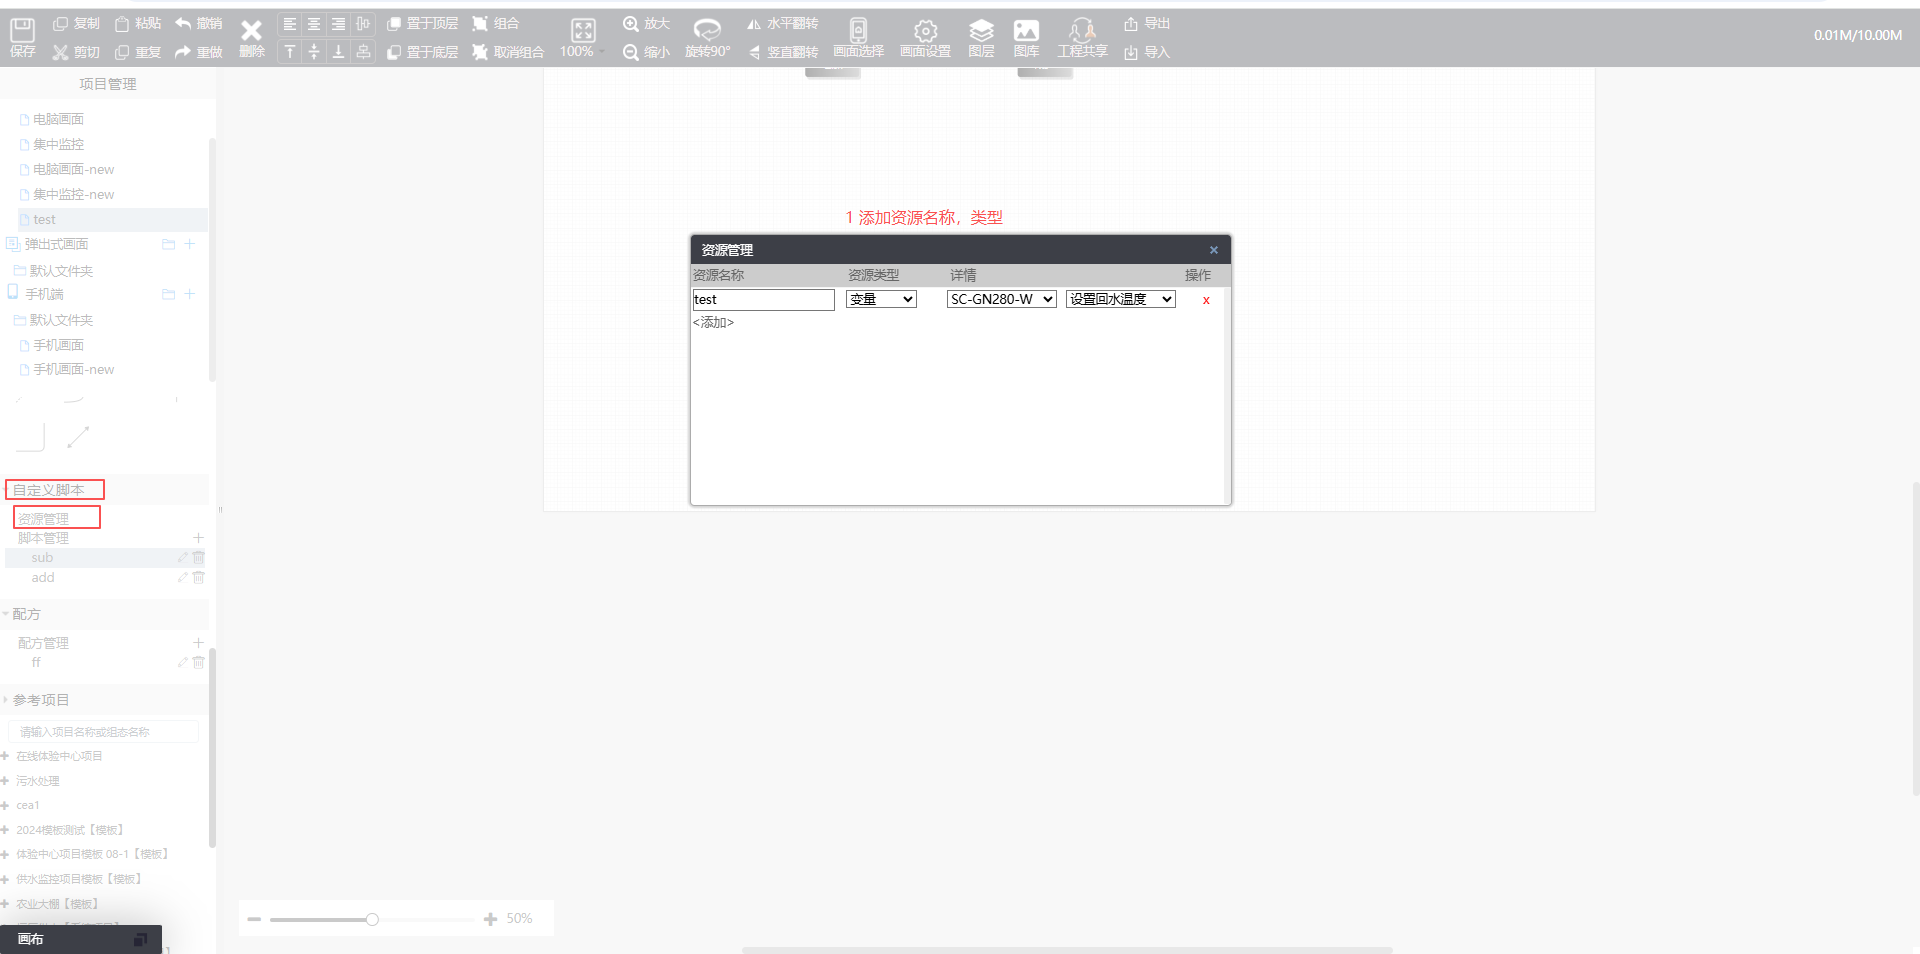Open the 图库 image library icon
1920x954 pixels.
[x=1026, y=31]
